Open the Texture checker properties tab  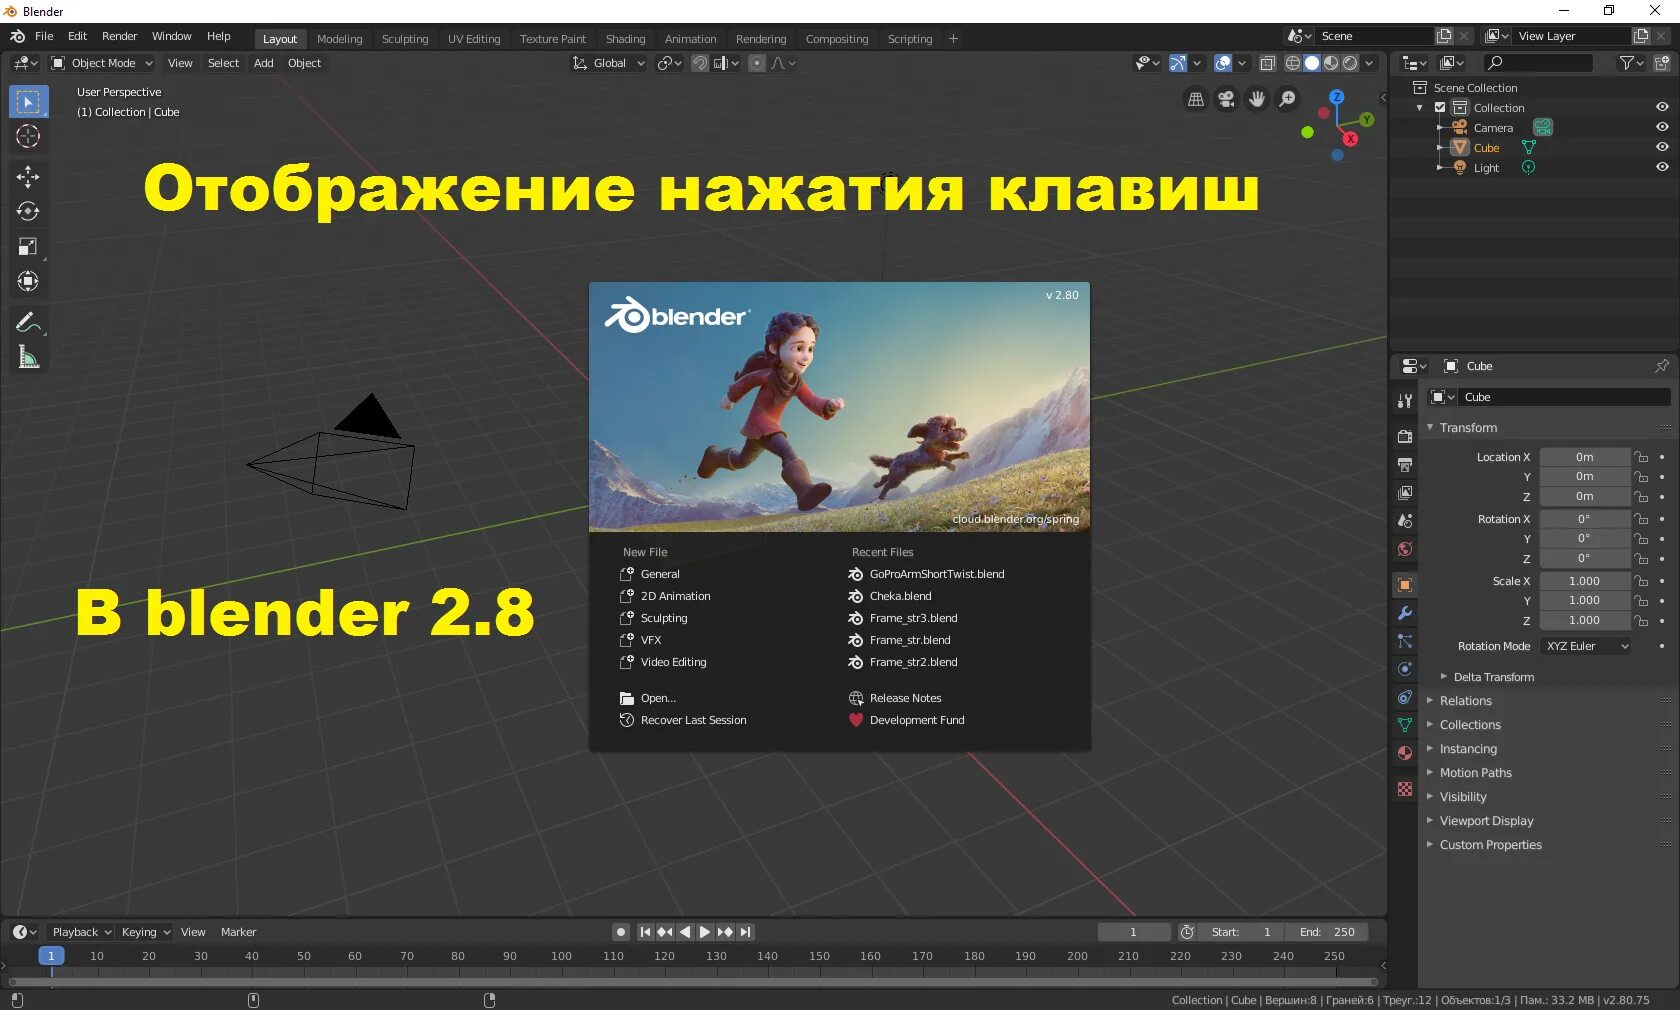pos(1405,789)
